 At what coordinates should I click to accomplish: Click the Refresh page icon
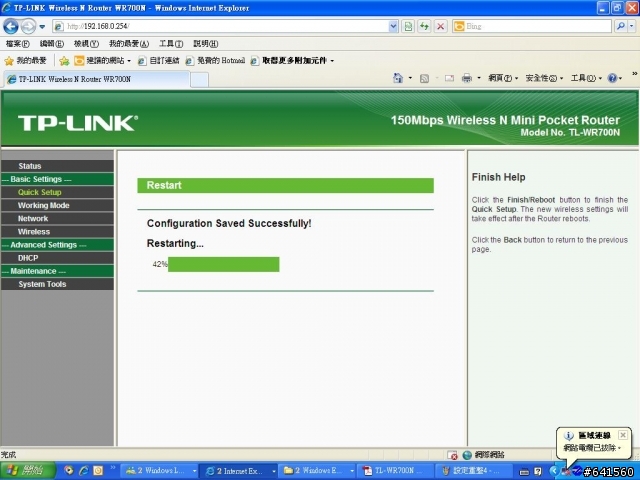coord(424,27)
